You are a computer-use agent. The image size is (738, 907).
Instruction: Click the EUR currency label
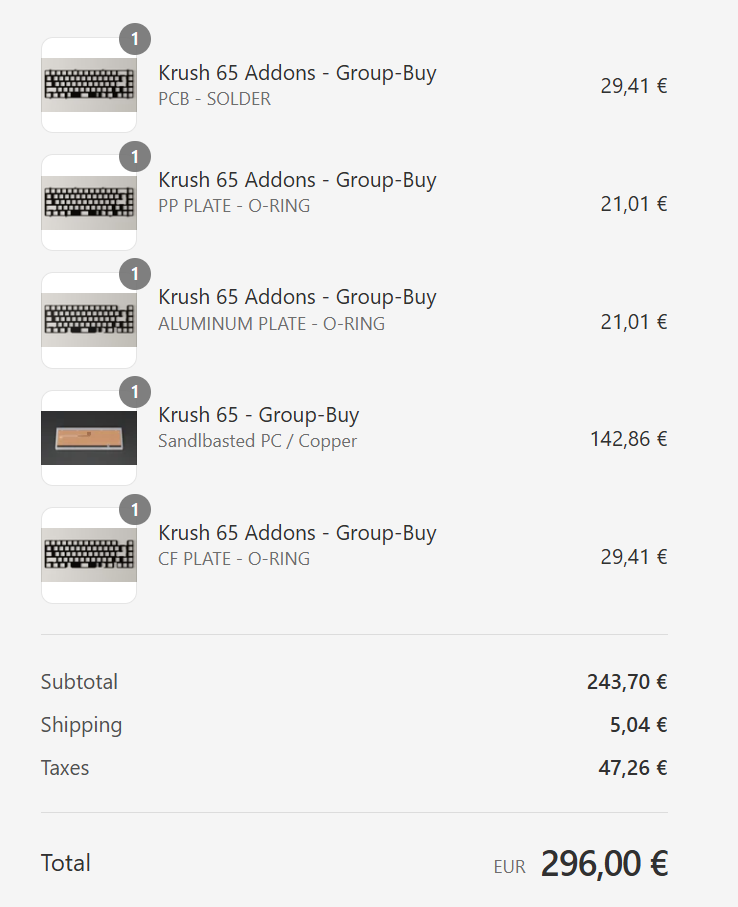click(x=509, y=867)
